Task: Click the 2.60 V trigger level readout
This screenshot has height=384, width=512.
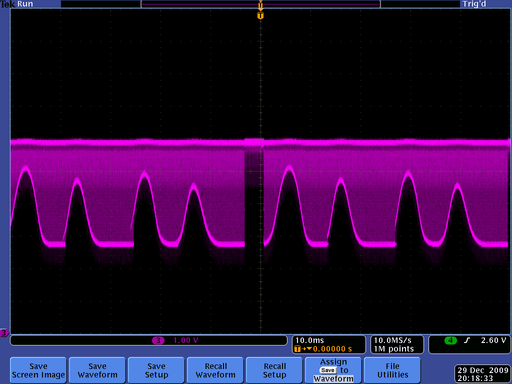Action: pos(493,340)
